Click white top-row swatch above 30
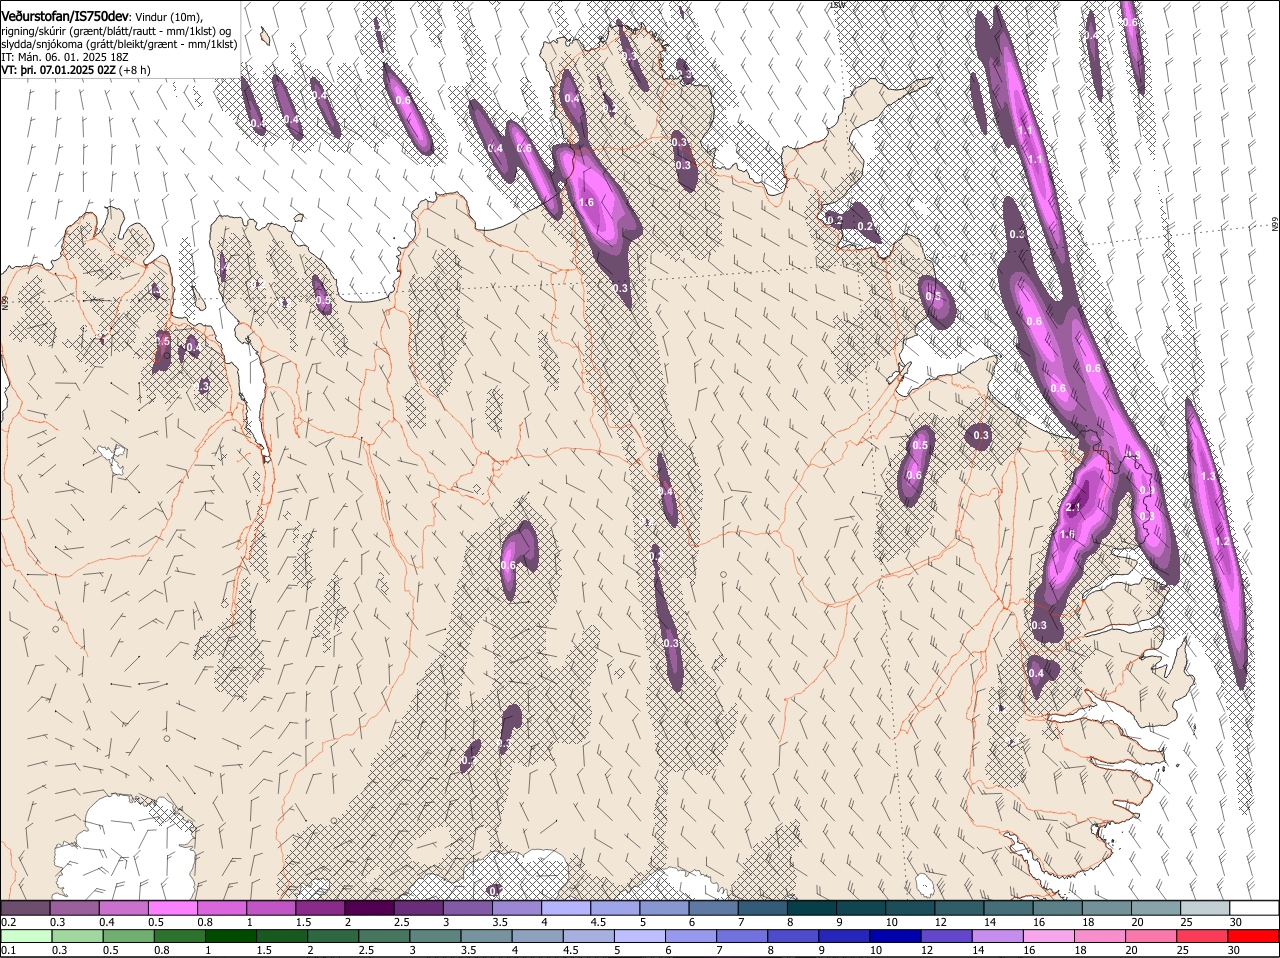 [1254, 907]
